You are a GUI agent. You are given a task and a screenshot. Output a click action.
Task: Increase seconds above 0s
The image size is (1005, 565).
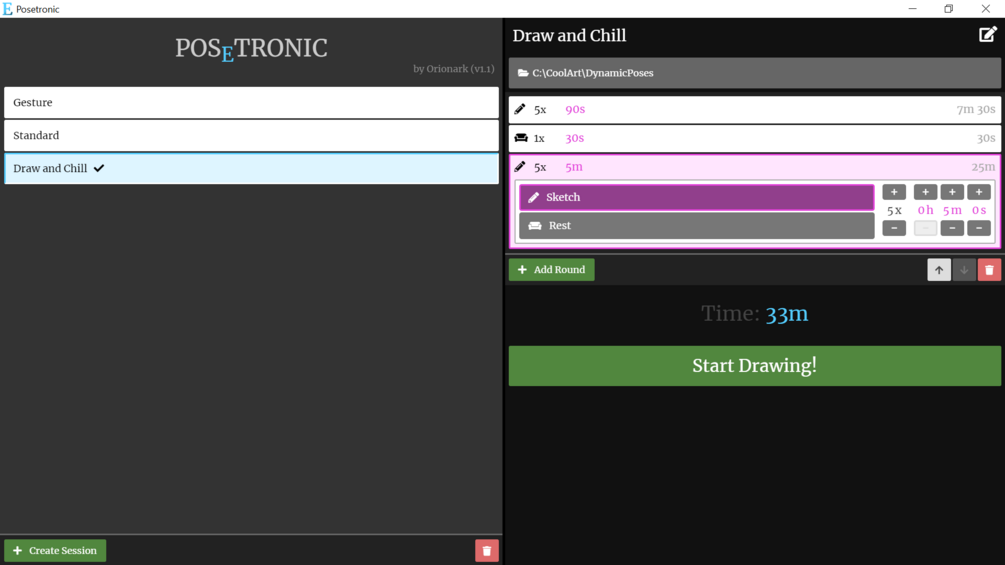coord(979,192)
